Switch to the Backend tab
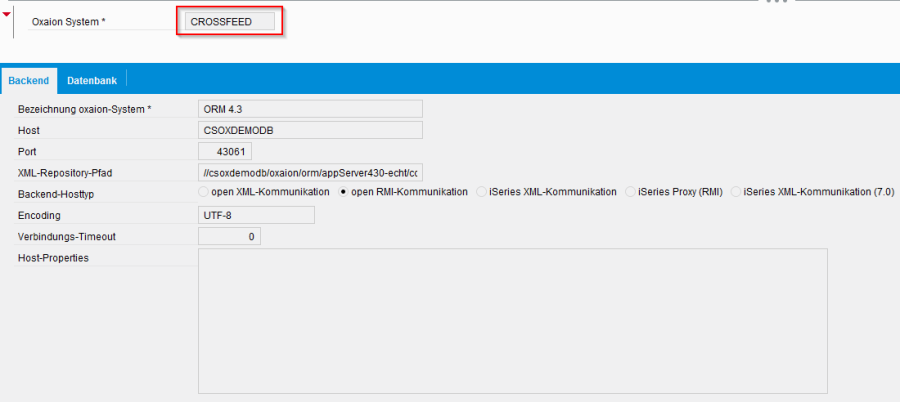 (x=29, y=80)
